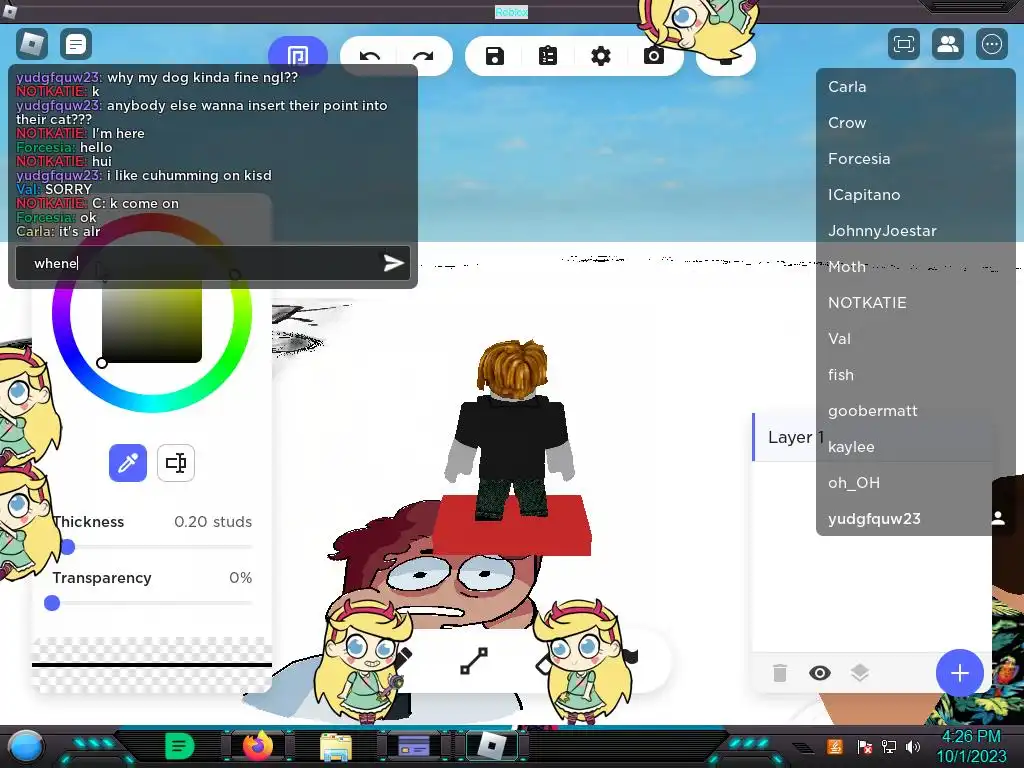Viewport: 1024px width, 768px height.
Task: Save the drawing with floppy icon
Action: 494,56
